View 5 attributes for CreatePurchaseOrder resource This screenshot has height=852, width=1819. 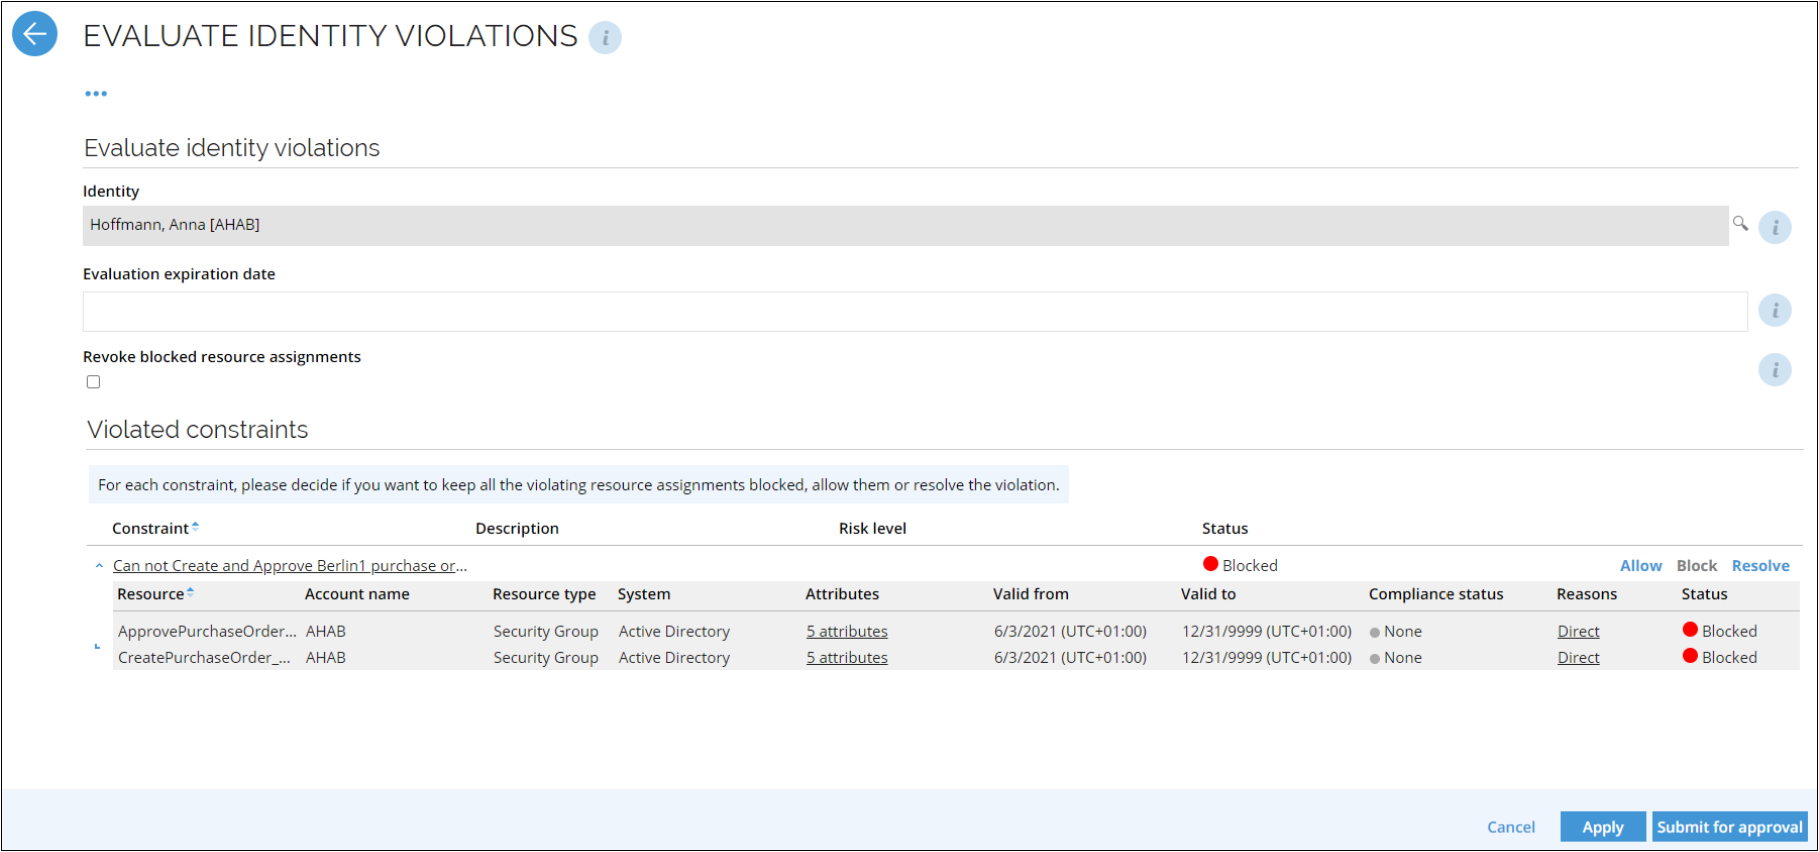click(847, 658)
